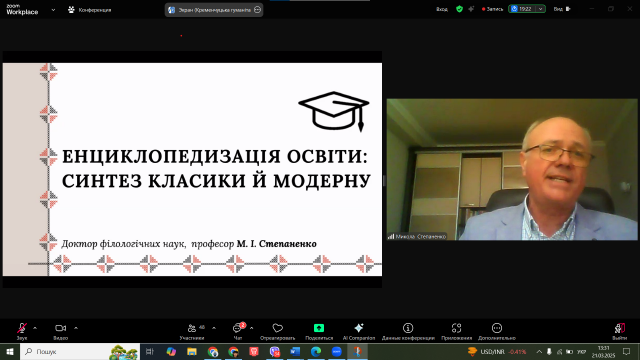Open Microsoft Edge from the taskbar

[316, 351]
